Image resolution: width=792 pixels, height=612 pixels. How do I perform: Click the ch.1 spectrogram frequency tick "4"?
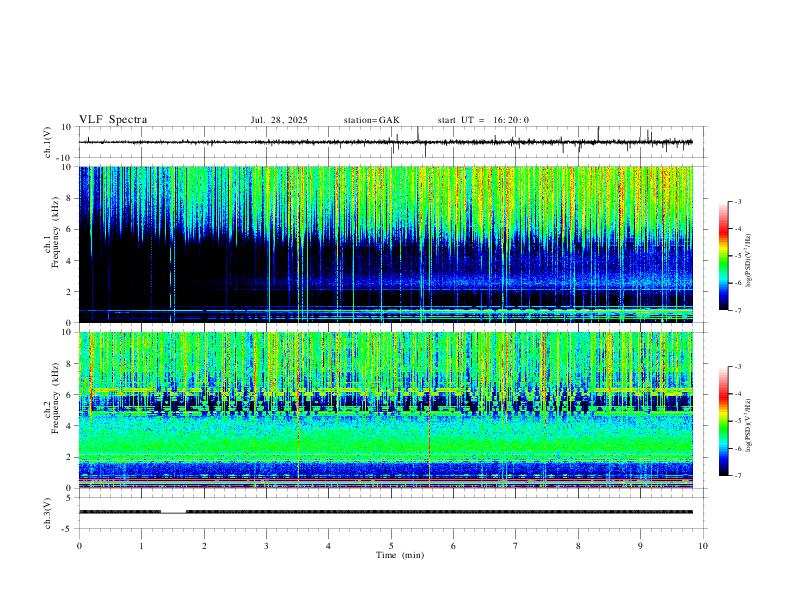70,261
